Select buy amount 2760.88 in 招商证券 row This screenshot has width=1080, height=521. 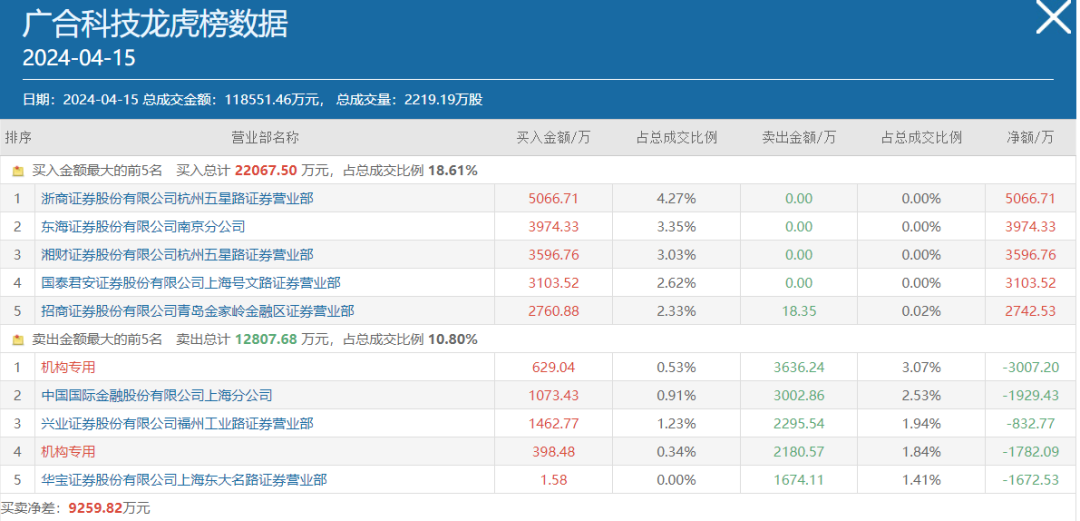click(554, 311)
